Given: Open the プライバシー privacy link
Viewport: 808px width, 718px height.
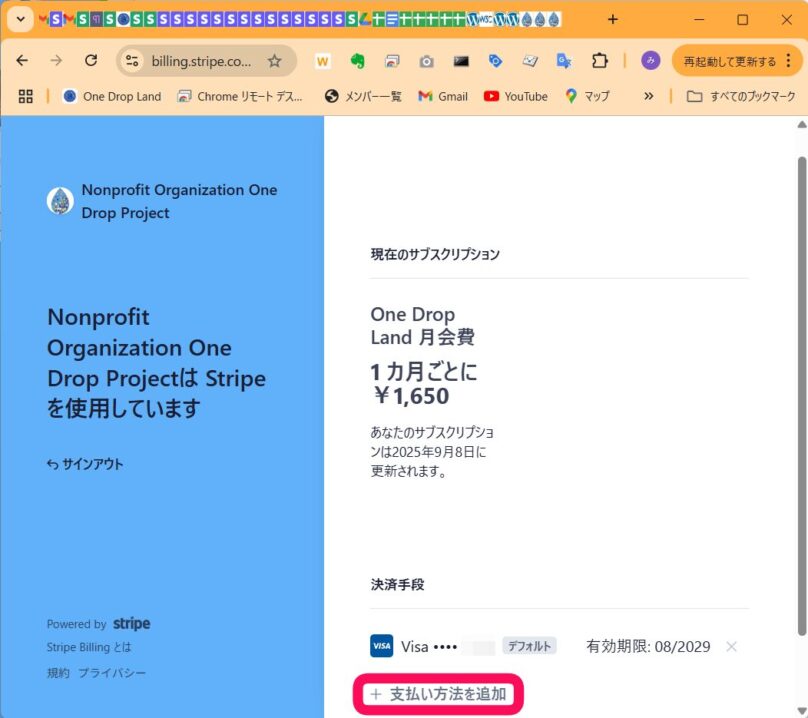Looking at the screenshot, I should tap(112, 673).
